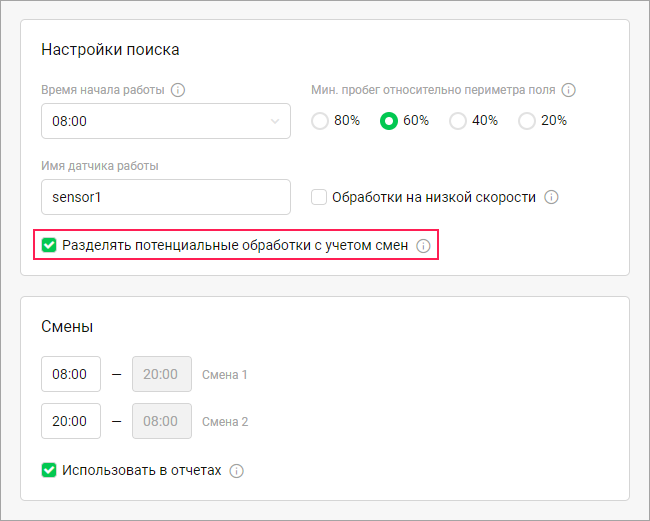Enable "Обработки на низкой скорости" checkbox

320,197
